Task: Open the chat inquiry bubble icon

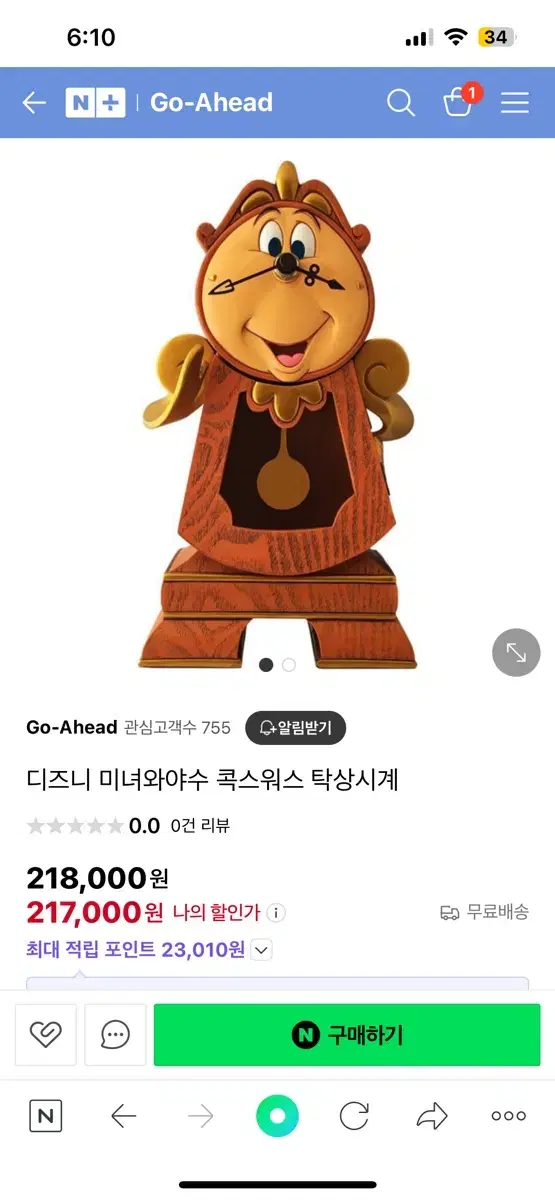Action: tap(116, 1035)
